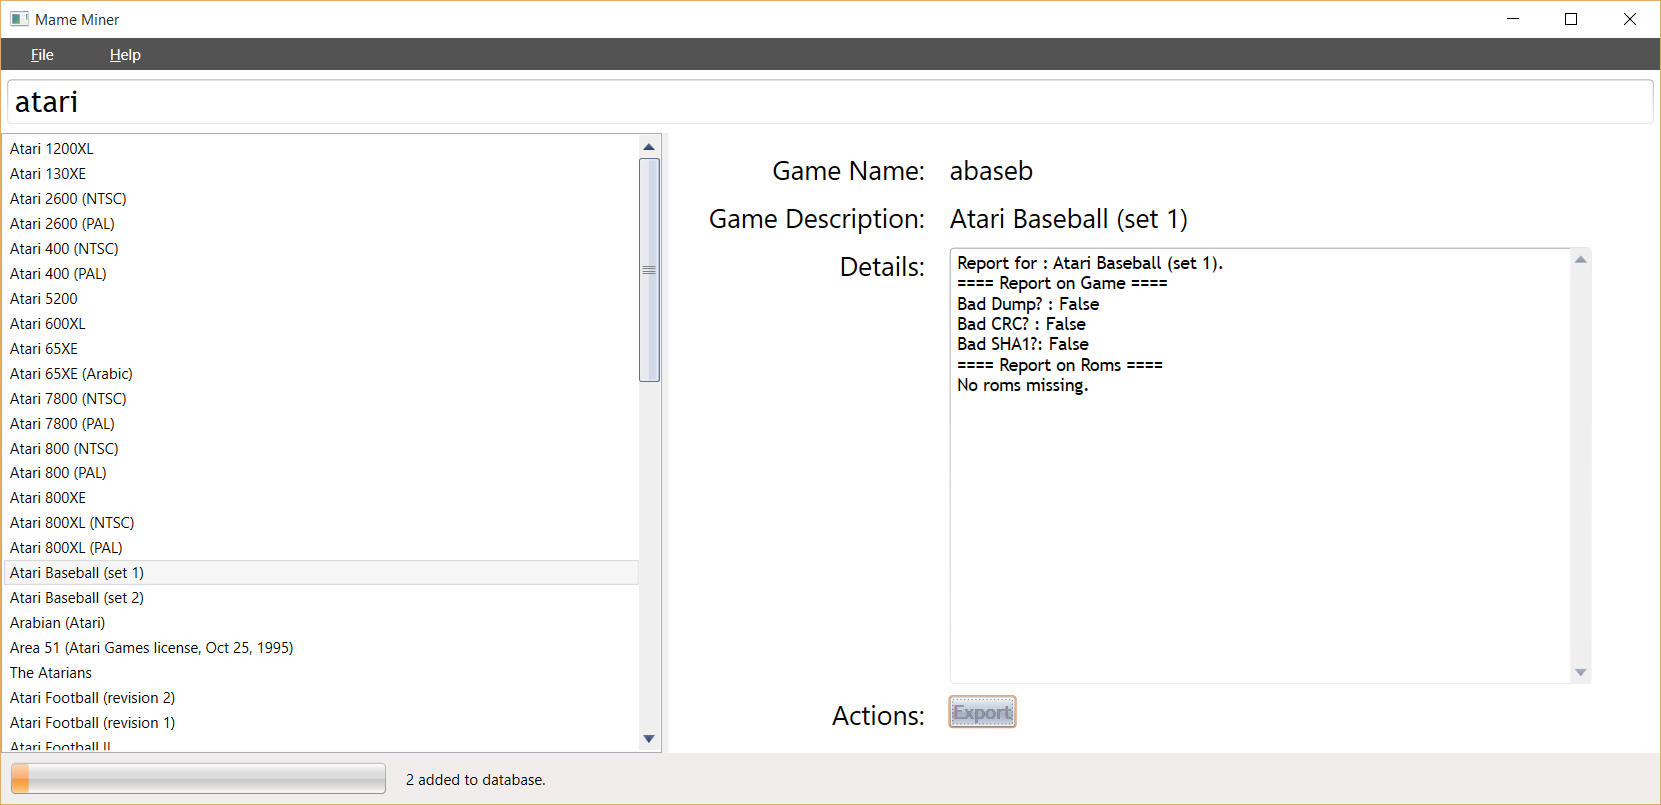Select 'Atari 400 (NTSC)' entry

[321, 249]
